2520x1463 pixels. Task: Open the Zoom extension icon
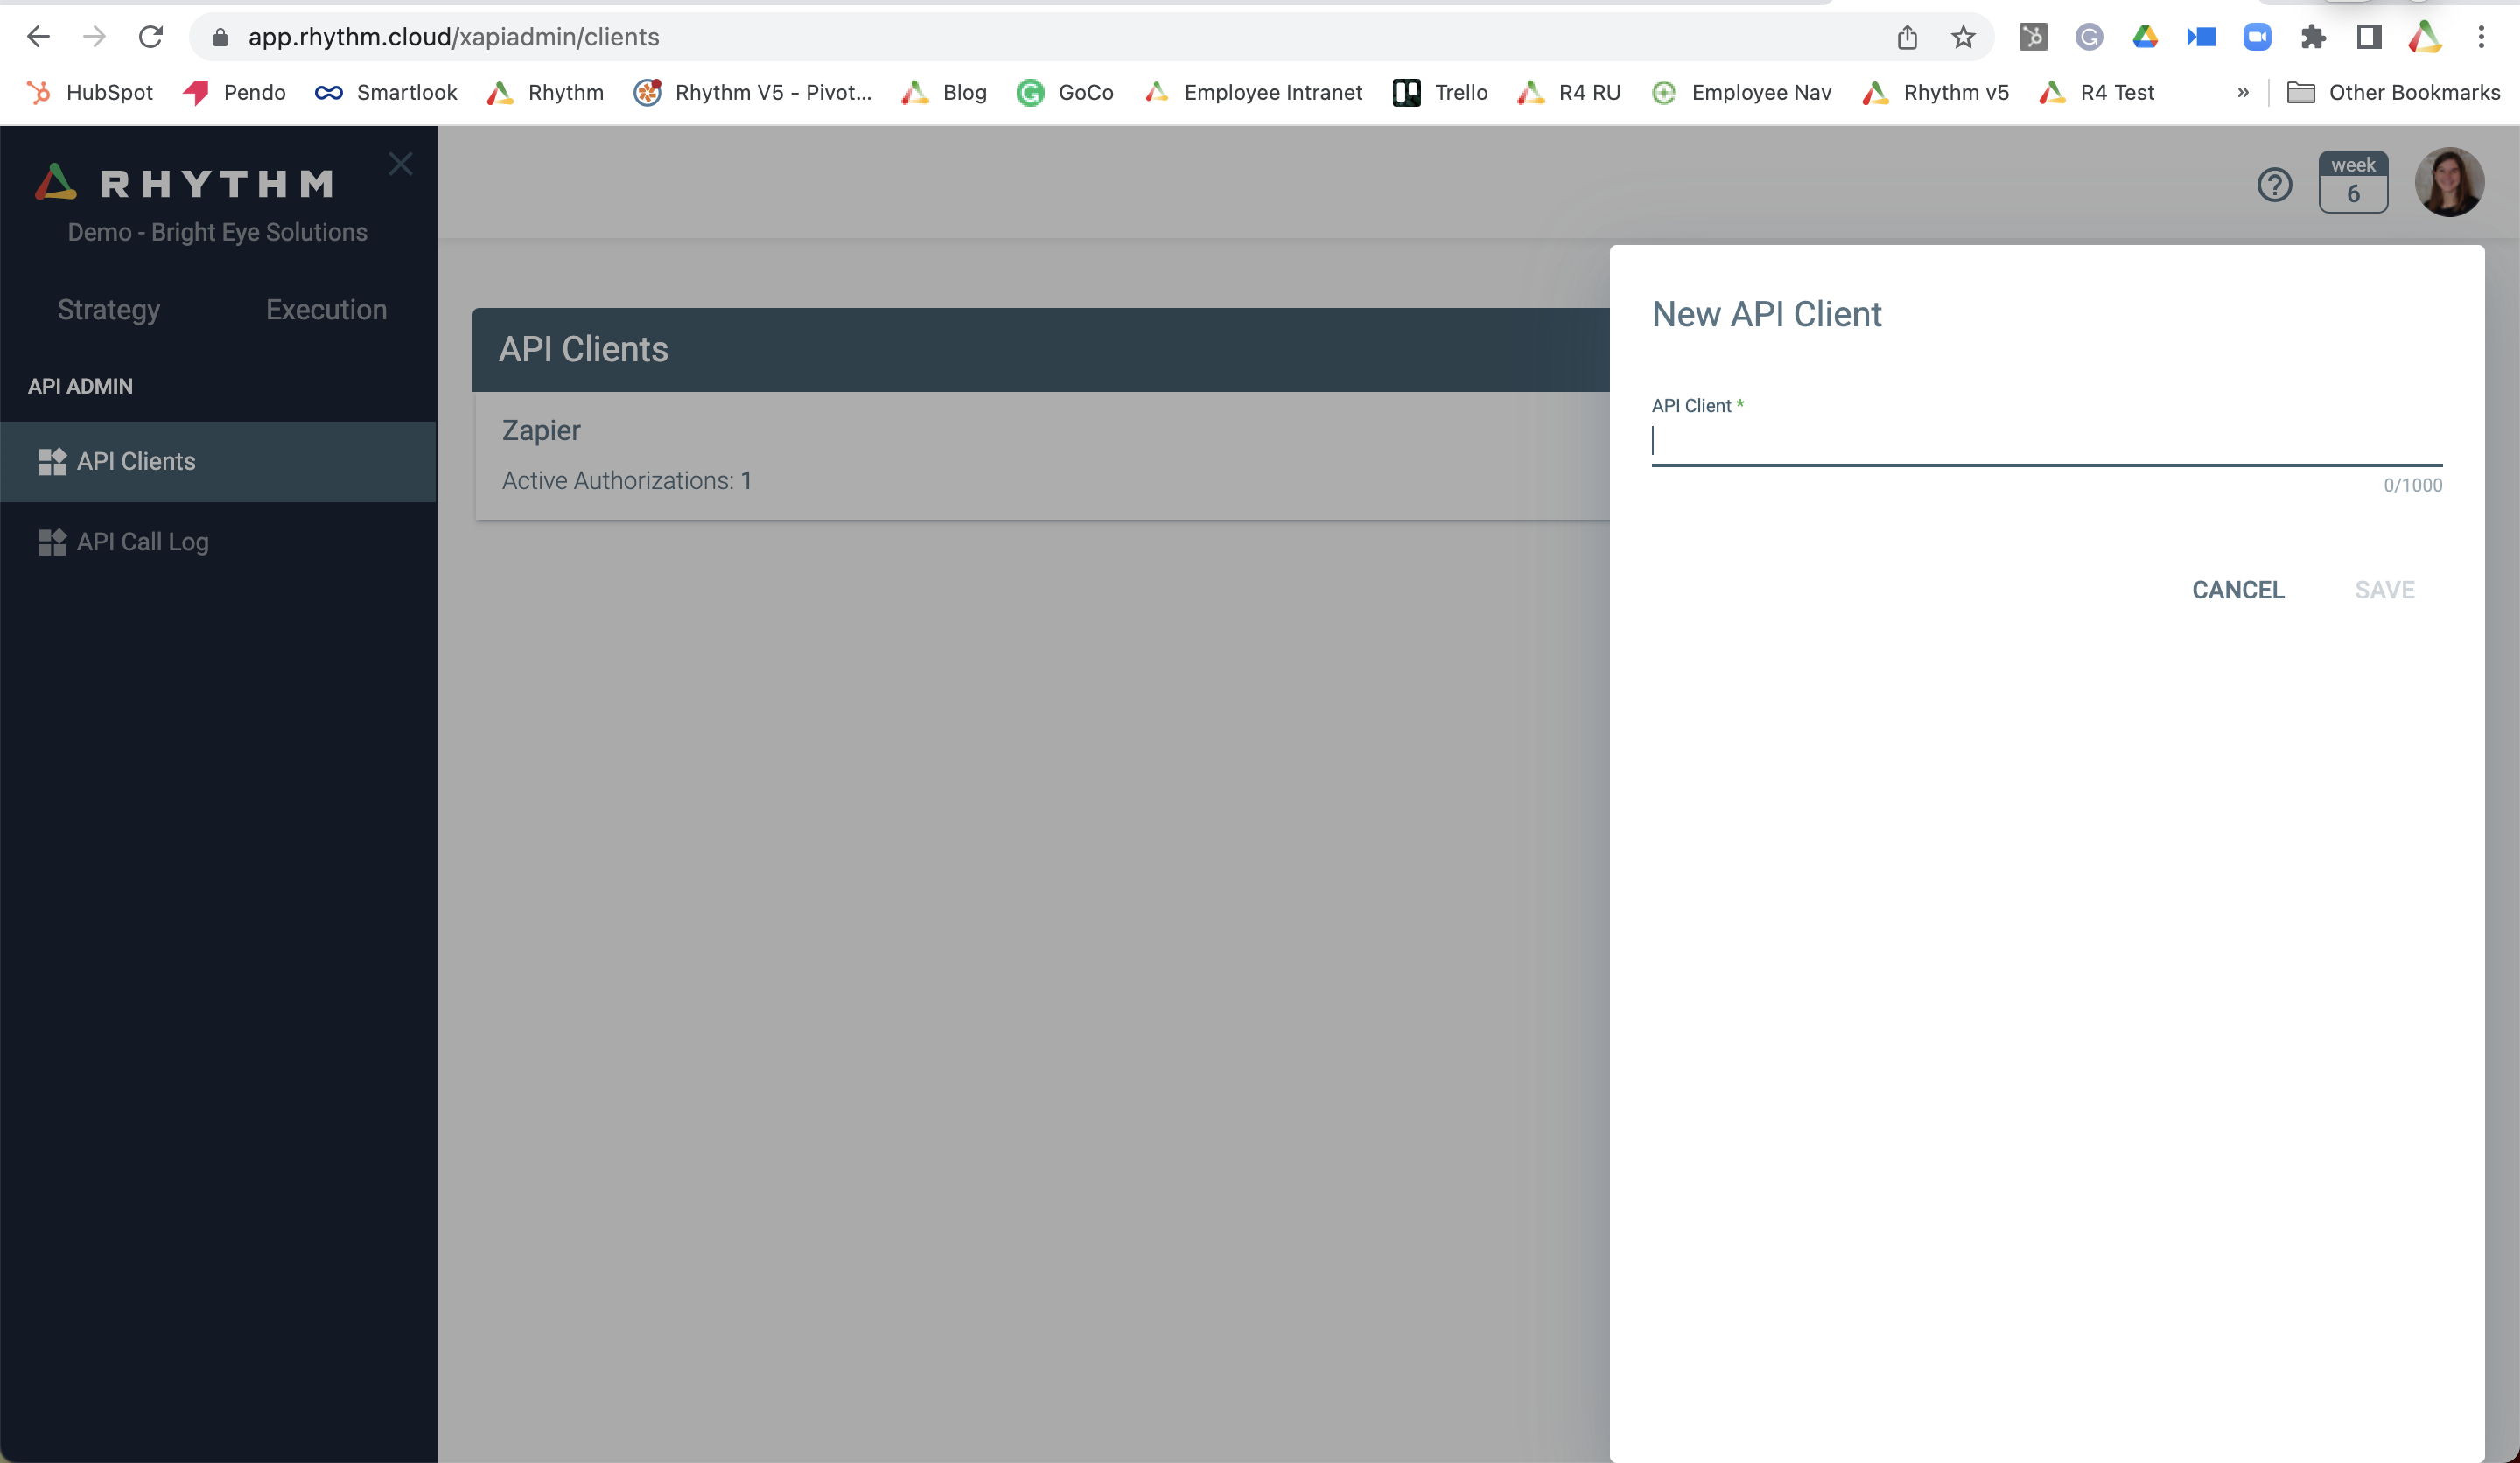pyautogui.click(x=2257, y=37)
